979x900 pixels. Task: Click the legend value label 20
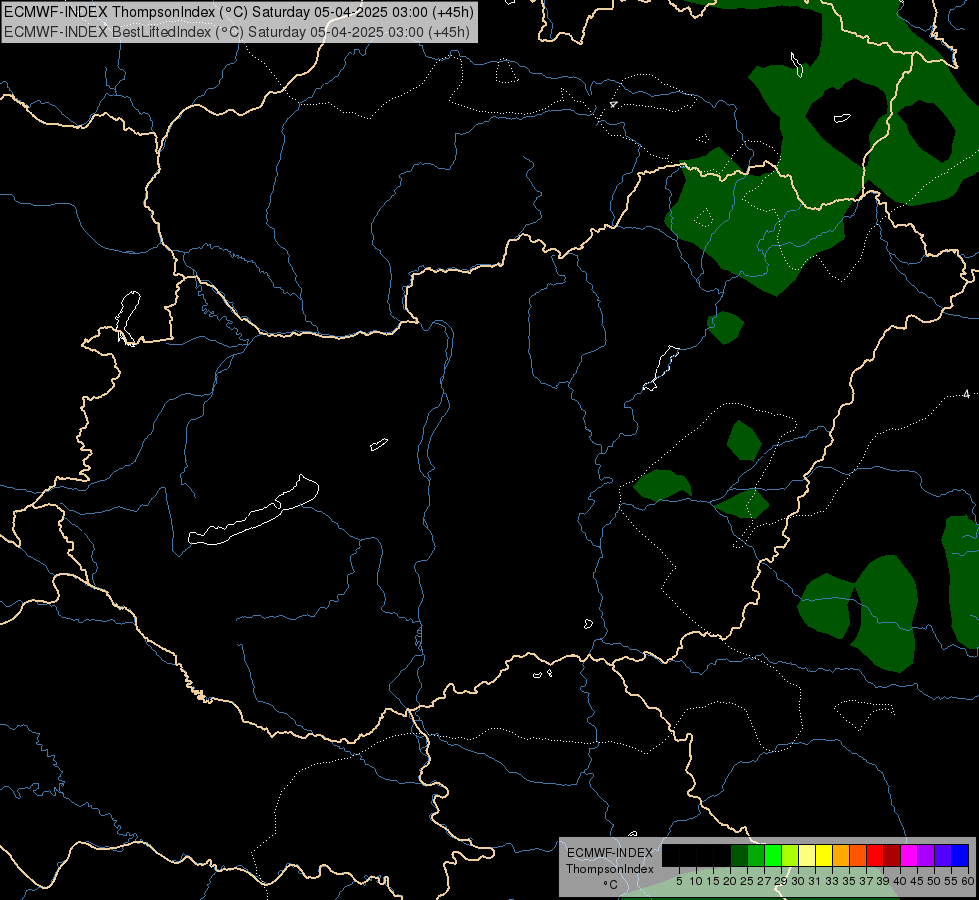[730, 881]
